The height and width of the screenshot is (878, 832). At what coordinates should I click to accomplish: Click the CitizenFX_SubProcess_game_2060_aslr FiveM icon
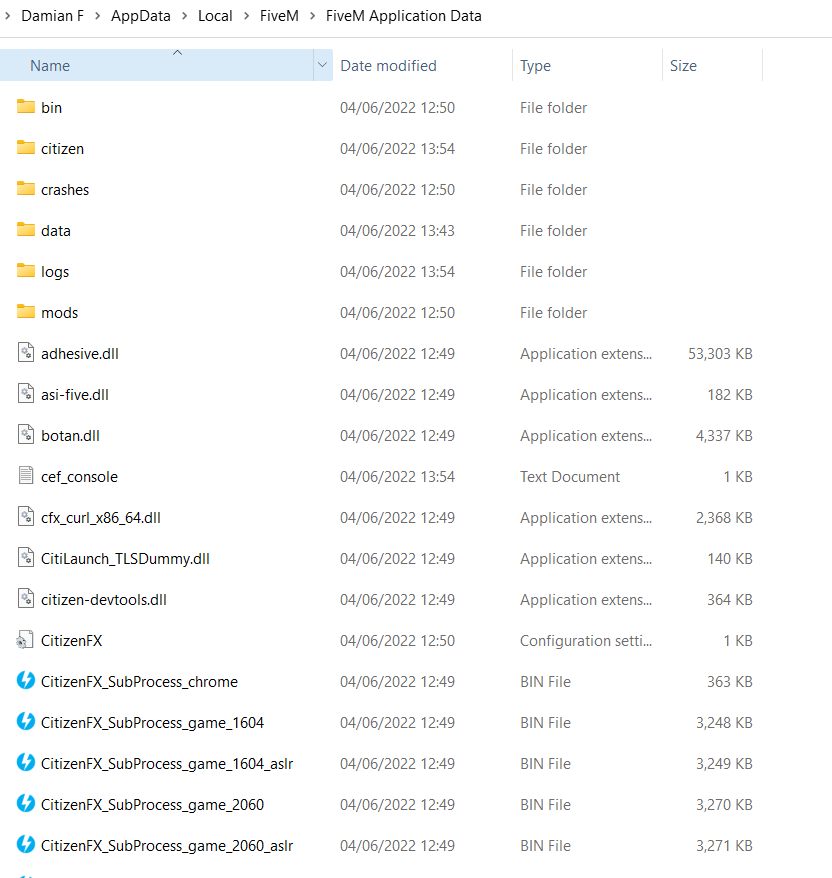click(x=26, y=844)
